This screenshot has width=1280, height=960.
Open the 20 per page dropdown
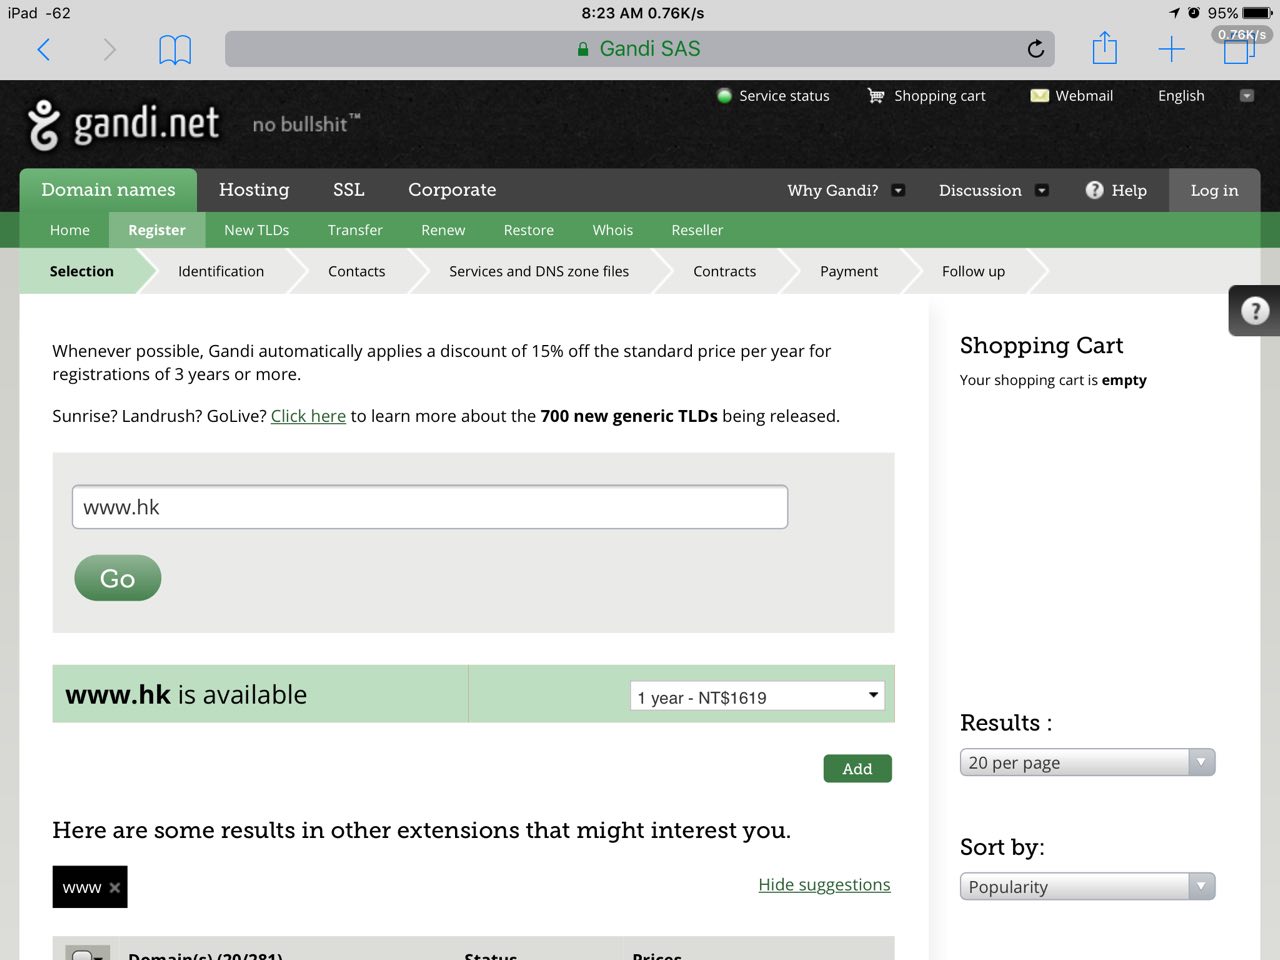click(1087, 762)
